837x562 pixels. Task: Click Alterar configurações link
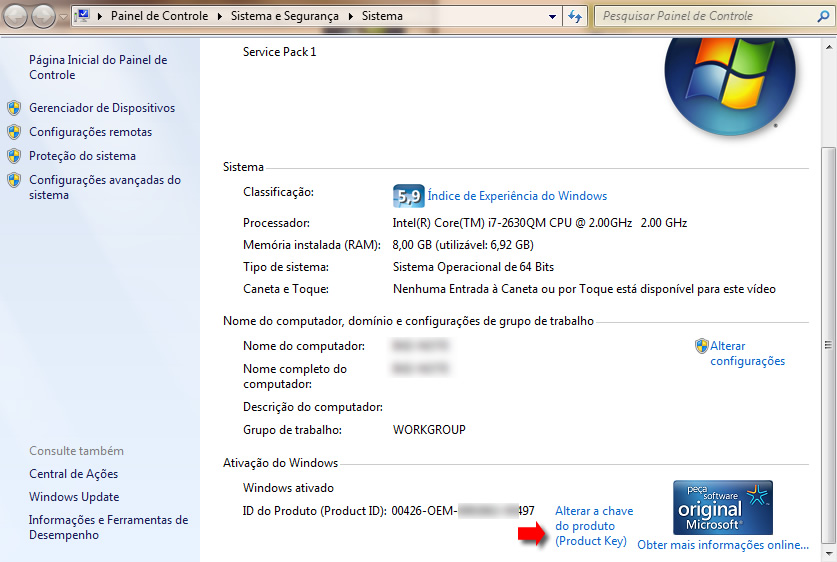click(747, 353)
